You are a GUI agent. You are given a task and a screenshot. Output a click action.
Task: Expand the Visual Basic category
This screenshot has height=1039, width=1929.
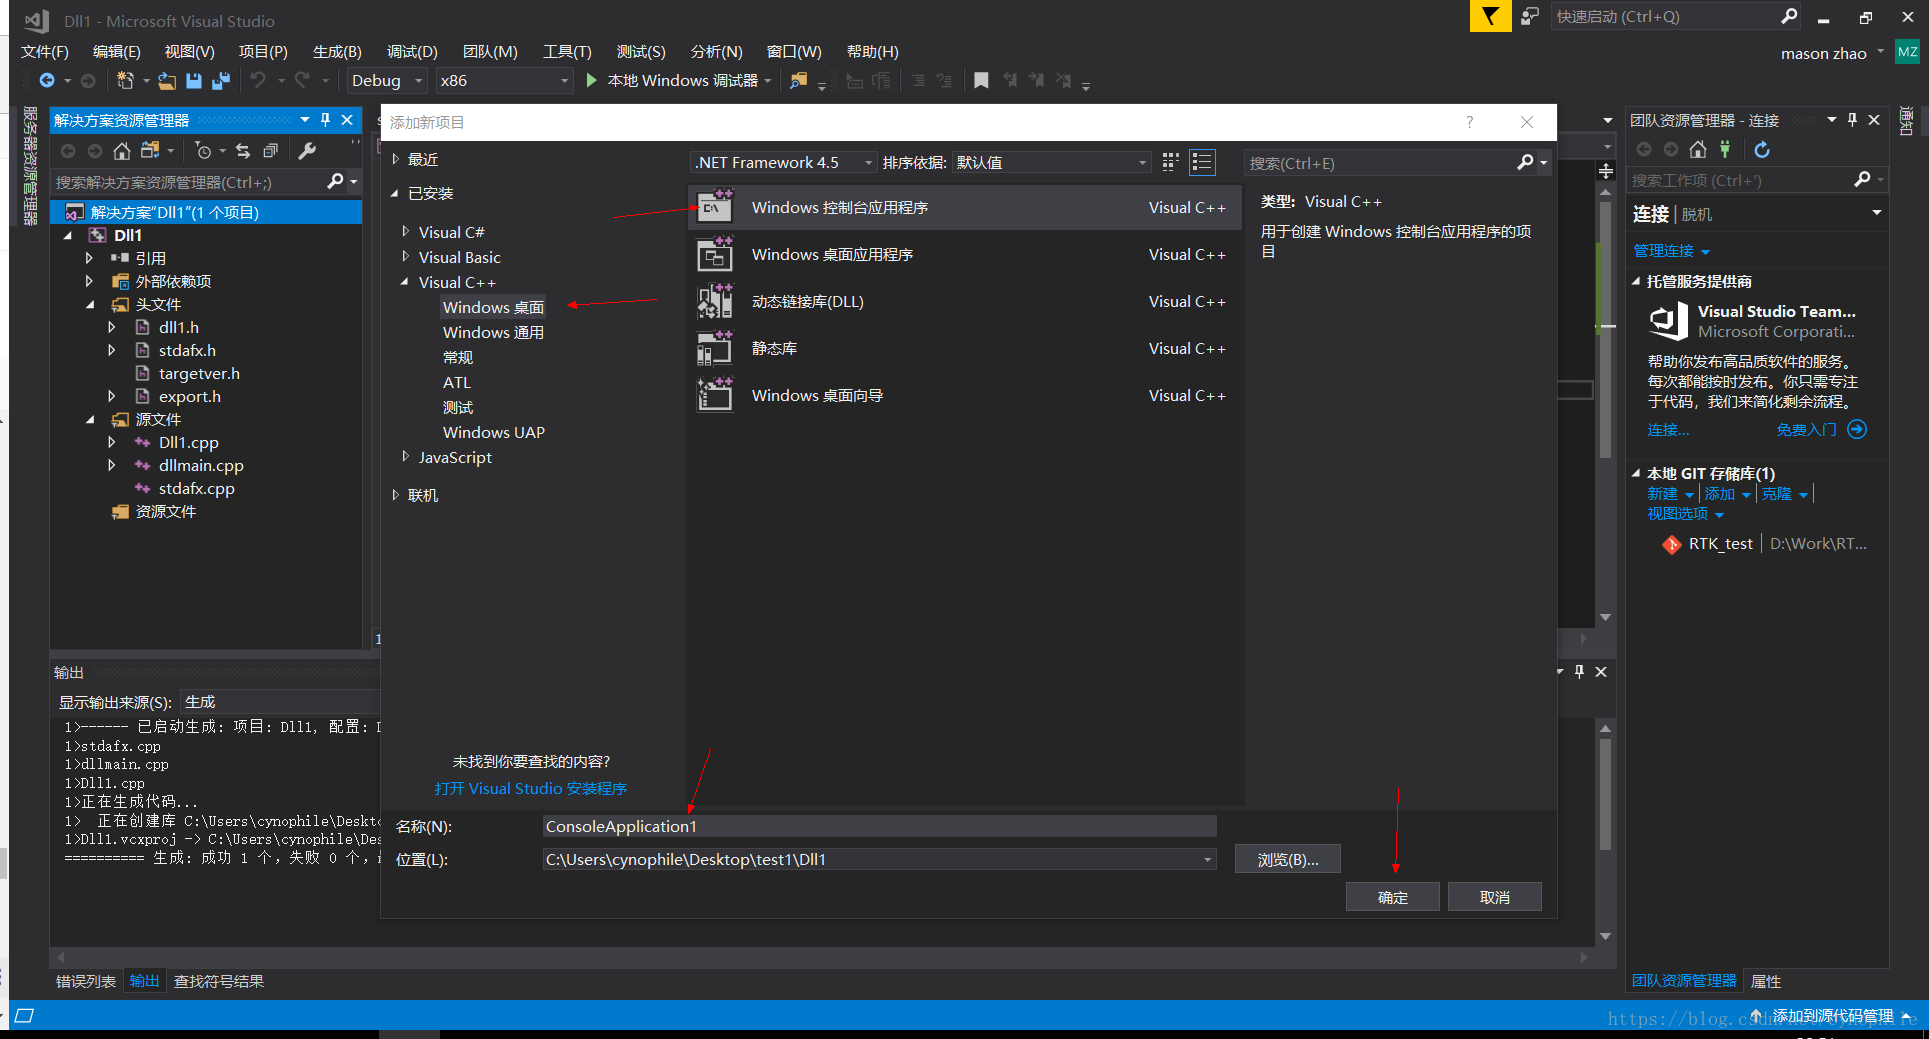coord(405,256)
